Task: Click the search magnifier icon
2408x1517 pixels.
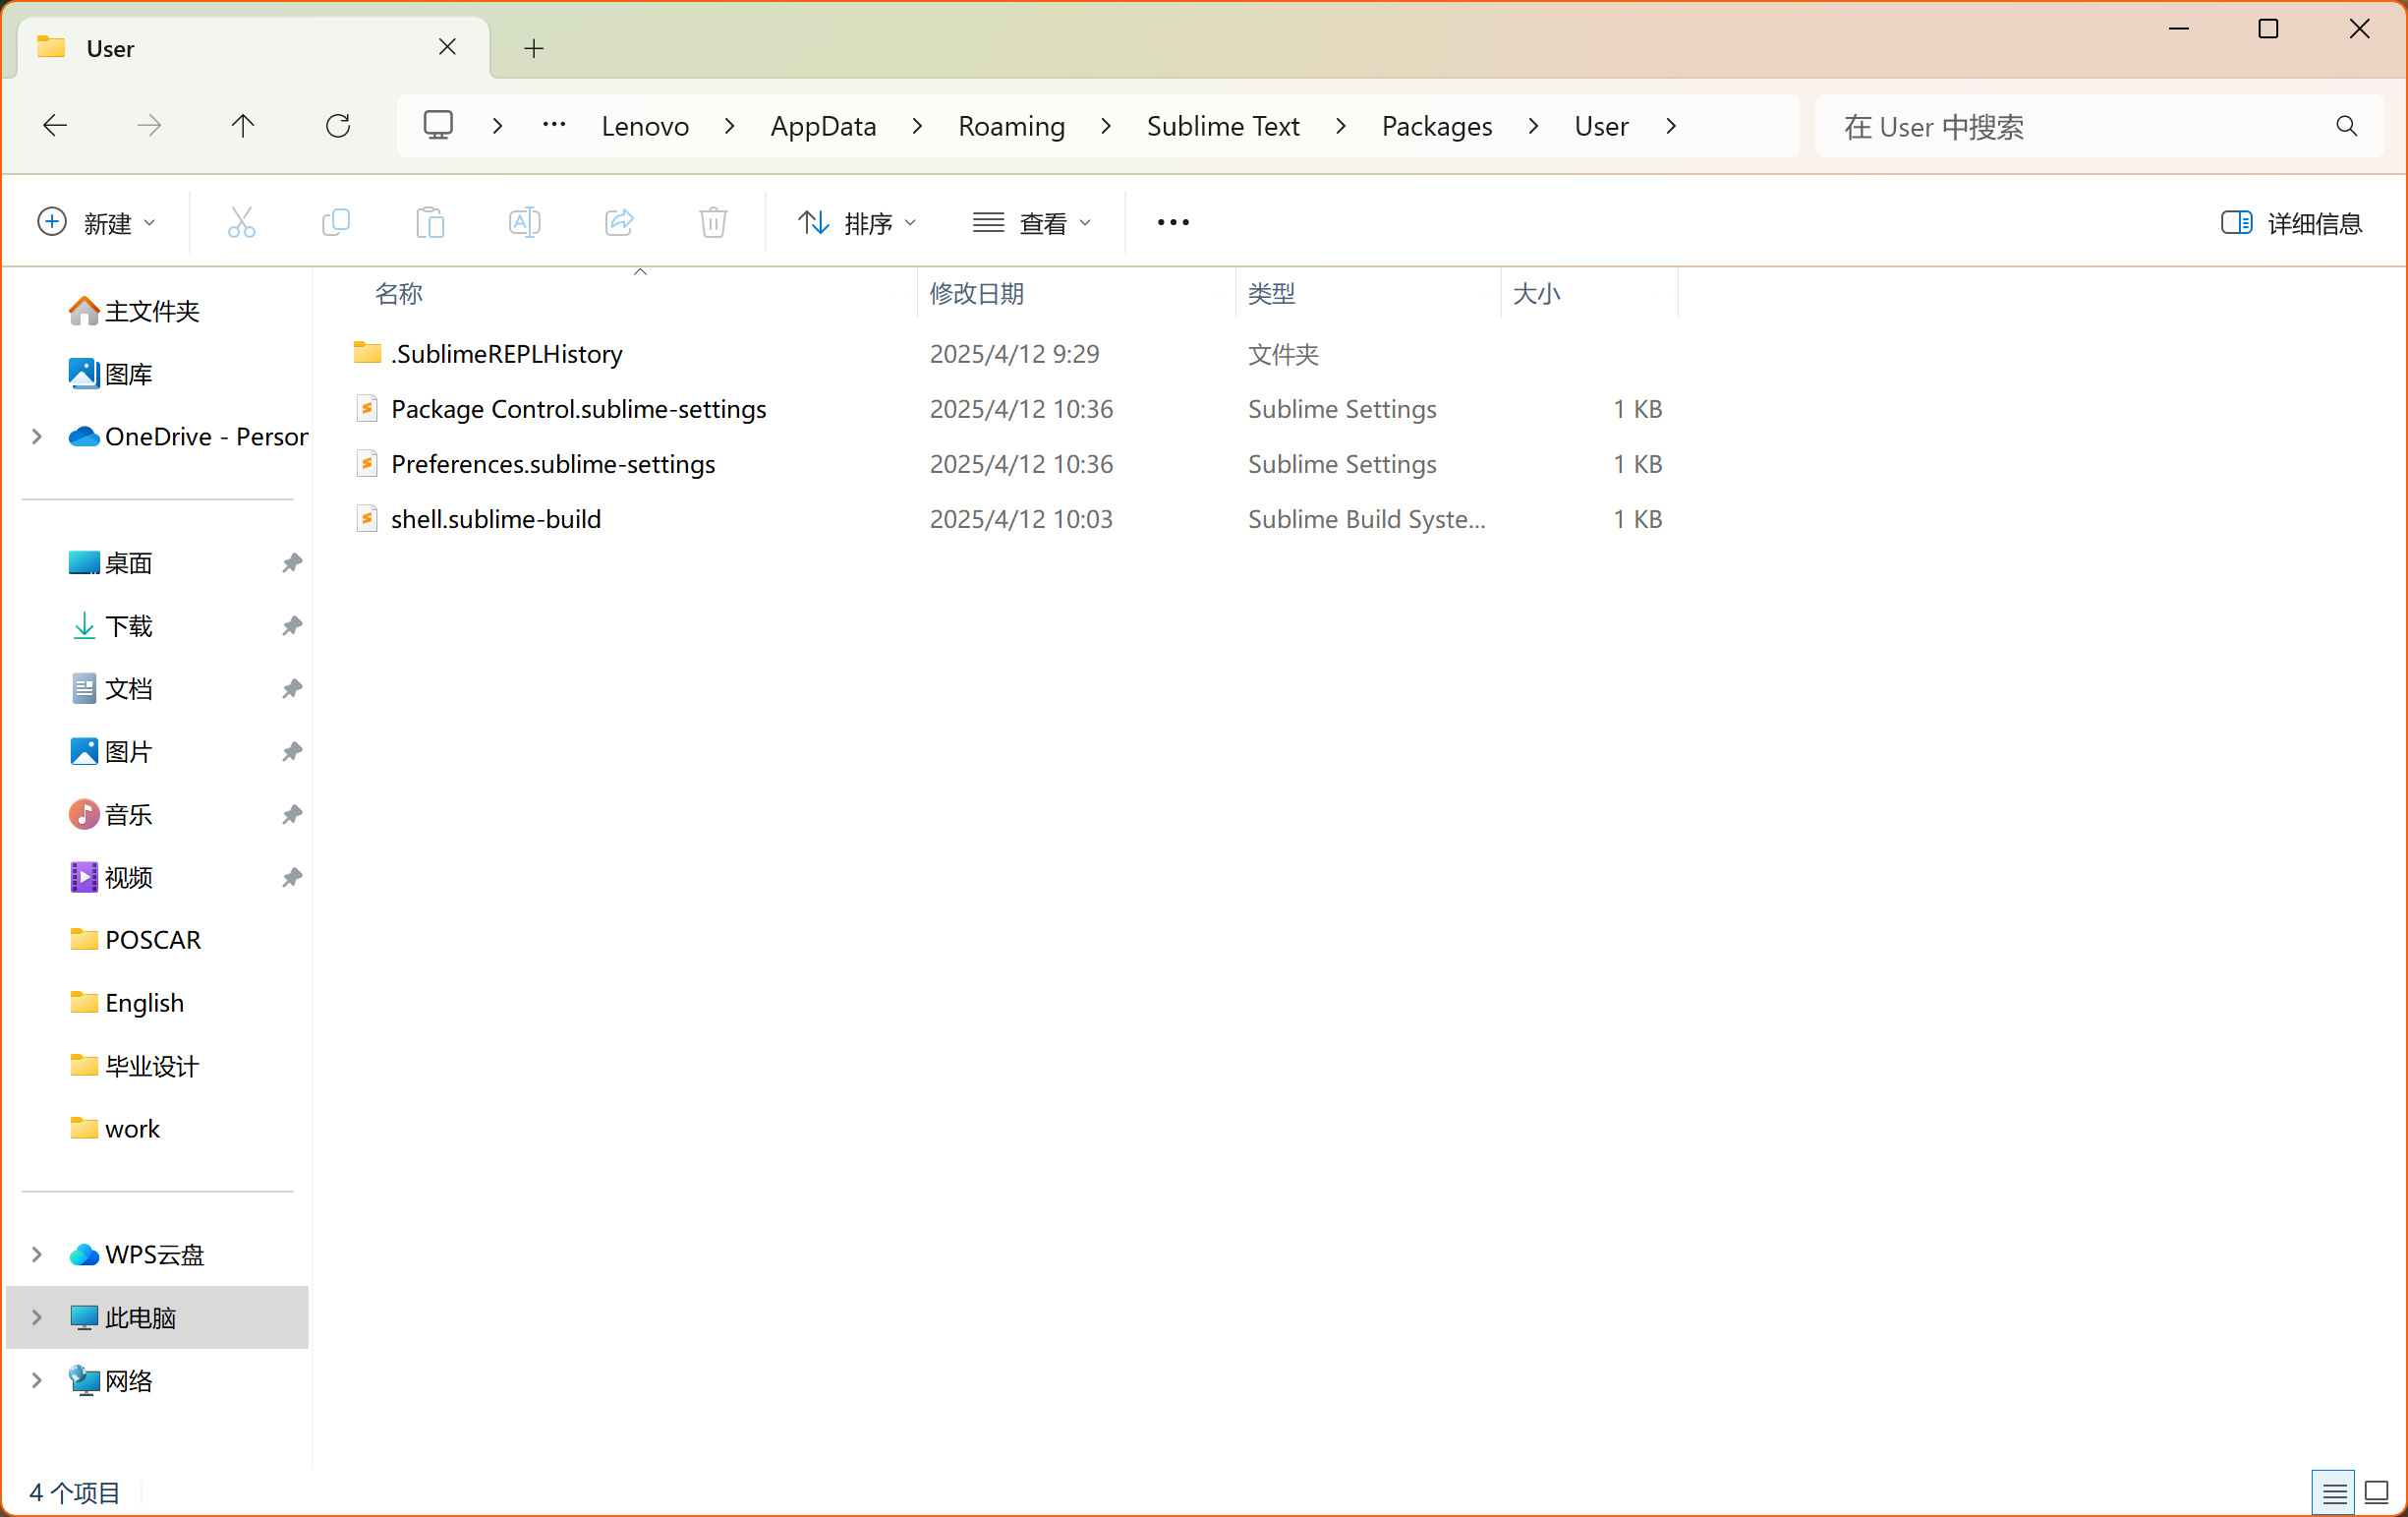Action: point(2346,126)
